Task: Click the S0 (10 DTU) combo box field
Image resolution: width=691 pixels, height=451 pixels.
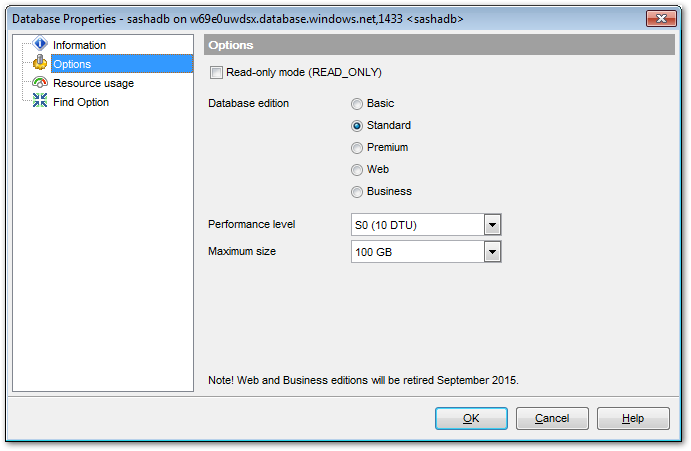Action: pyautogui.click(x=416, y=225)
